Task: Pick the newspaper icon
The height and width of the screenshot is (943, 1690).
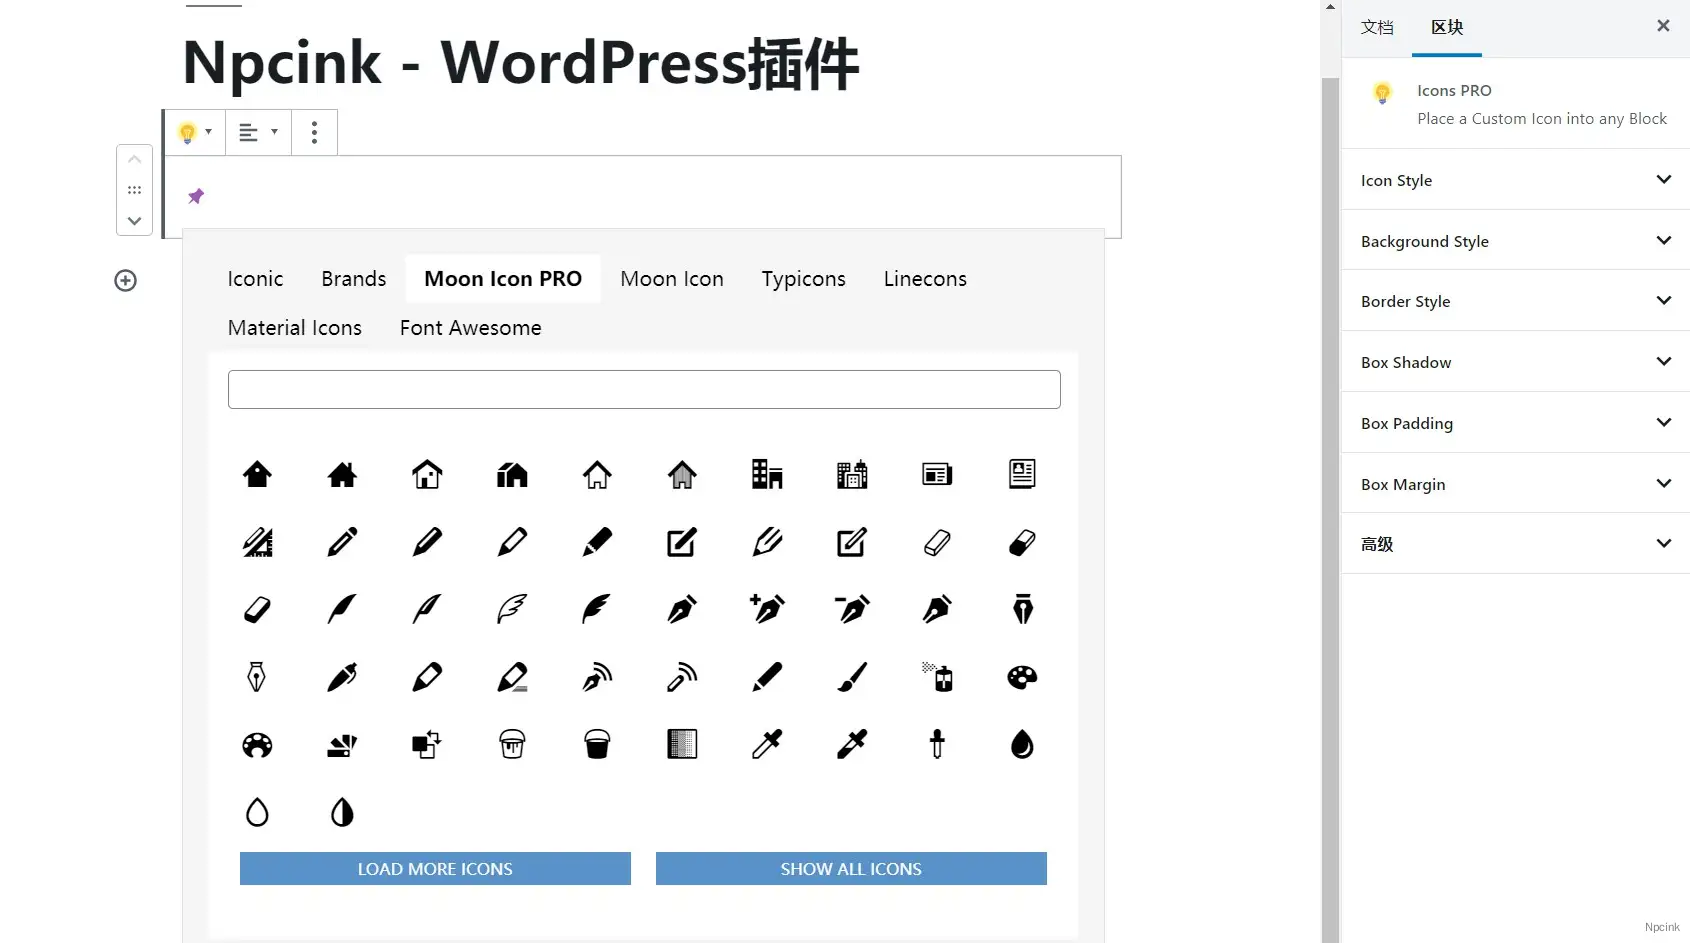Action: point(937,474)
